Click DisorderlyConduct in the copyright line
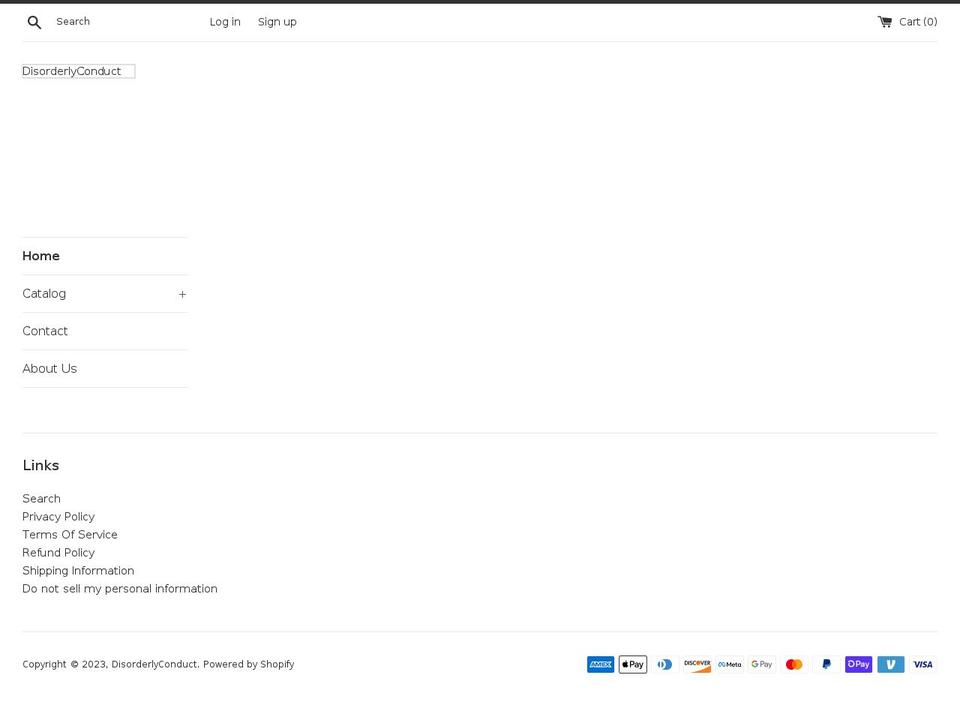The height and width of the screenshot is (720, 960). (154, 664)
